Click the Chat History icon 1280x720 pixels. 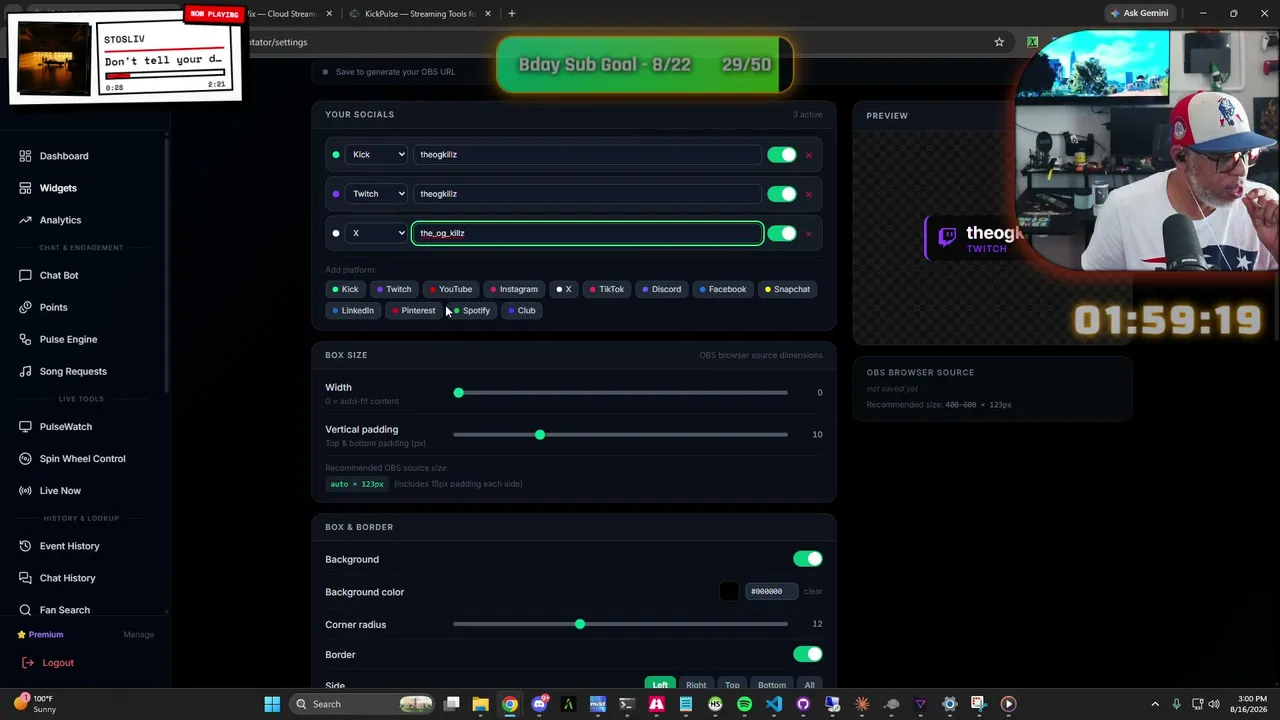(25, 578)
